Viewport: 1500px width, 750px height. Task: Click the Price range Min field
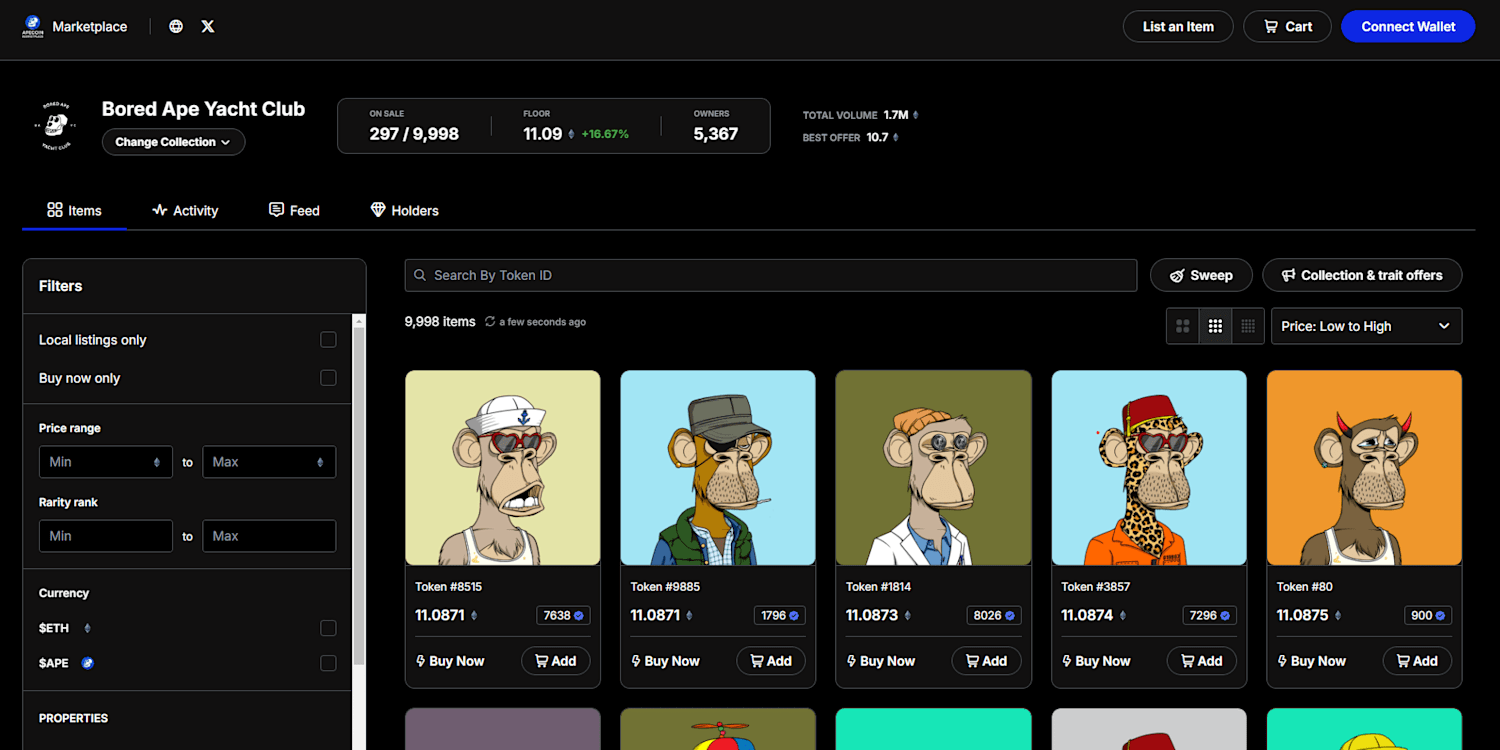[106, 462]
